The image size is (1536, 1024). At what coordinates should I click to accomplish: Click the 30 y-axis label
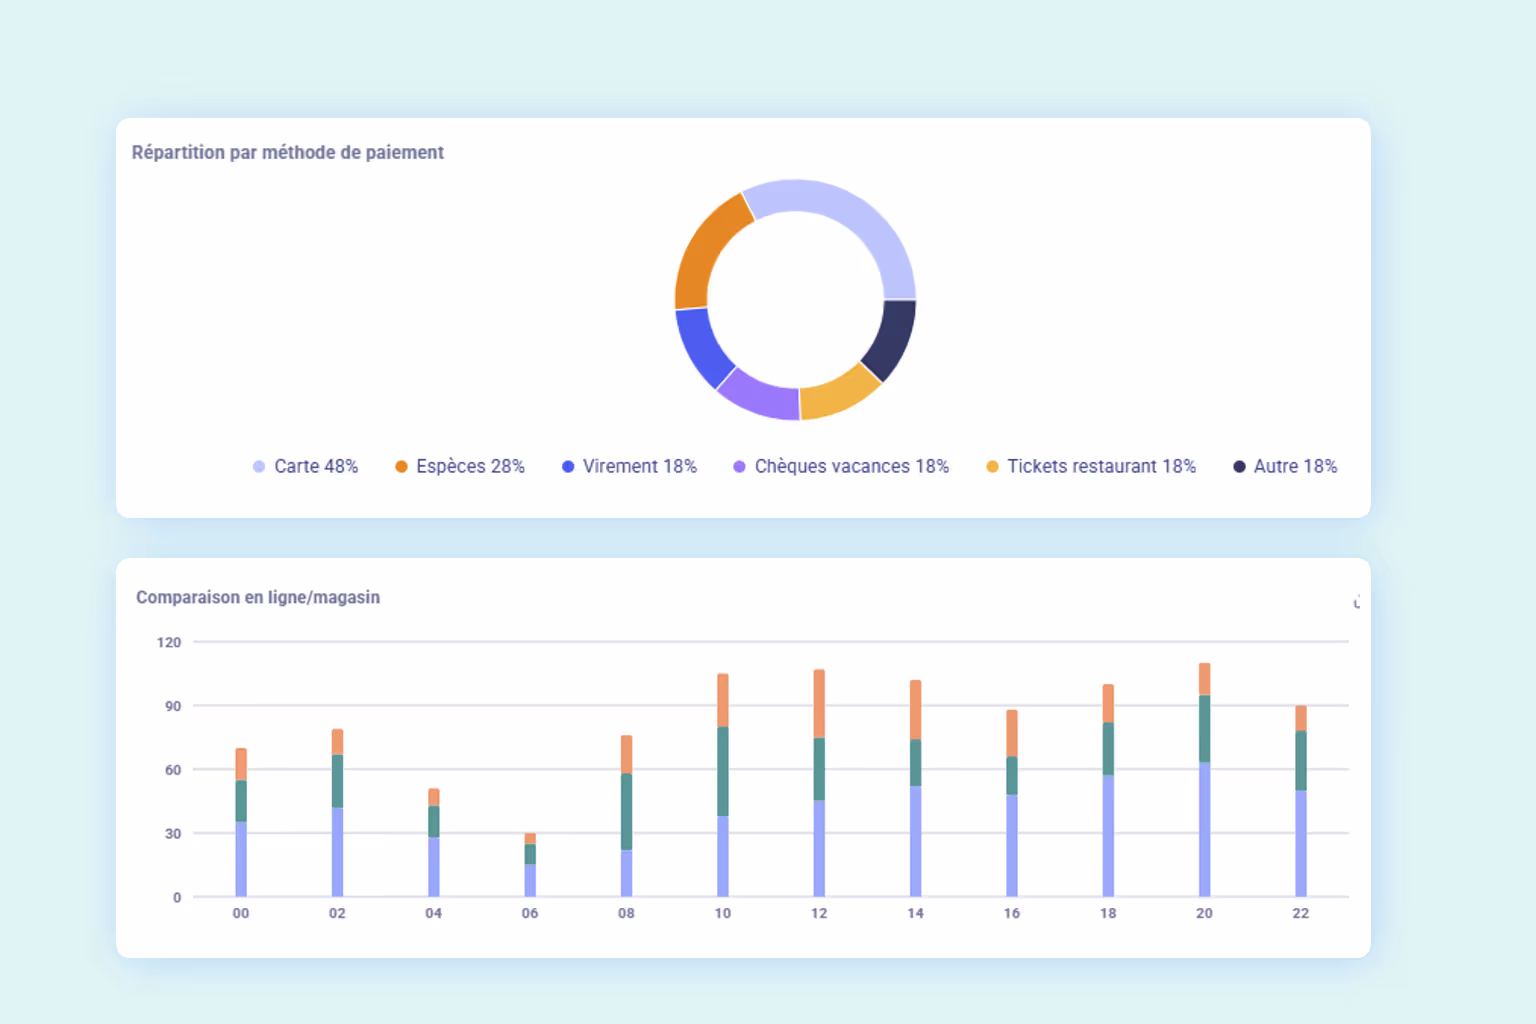(x=173, y=833)
